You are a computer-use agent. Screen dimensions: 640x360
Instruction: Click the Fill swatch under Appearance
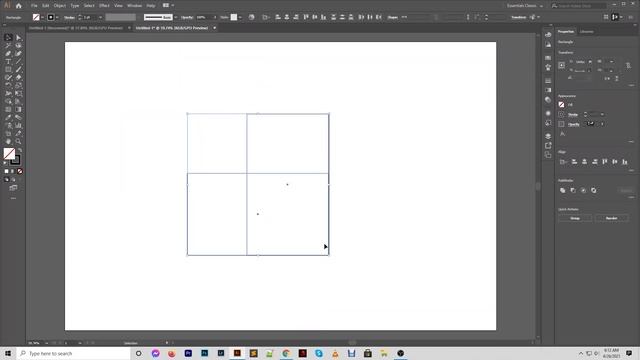click(x=562, y=104)
